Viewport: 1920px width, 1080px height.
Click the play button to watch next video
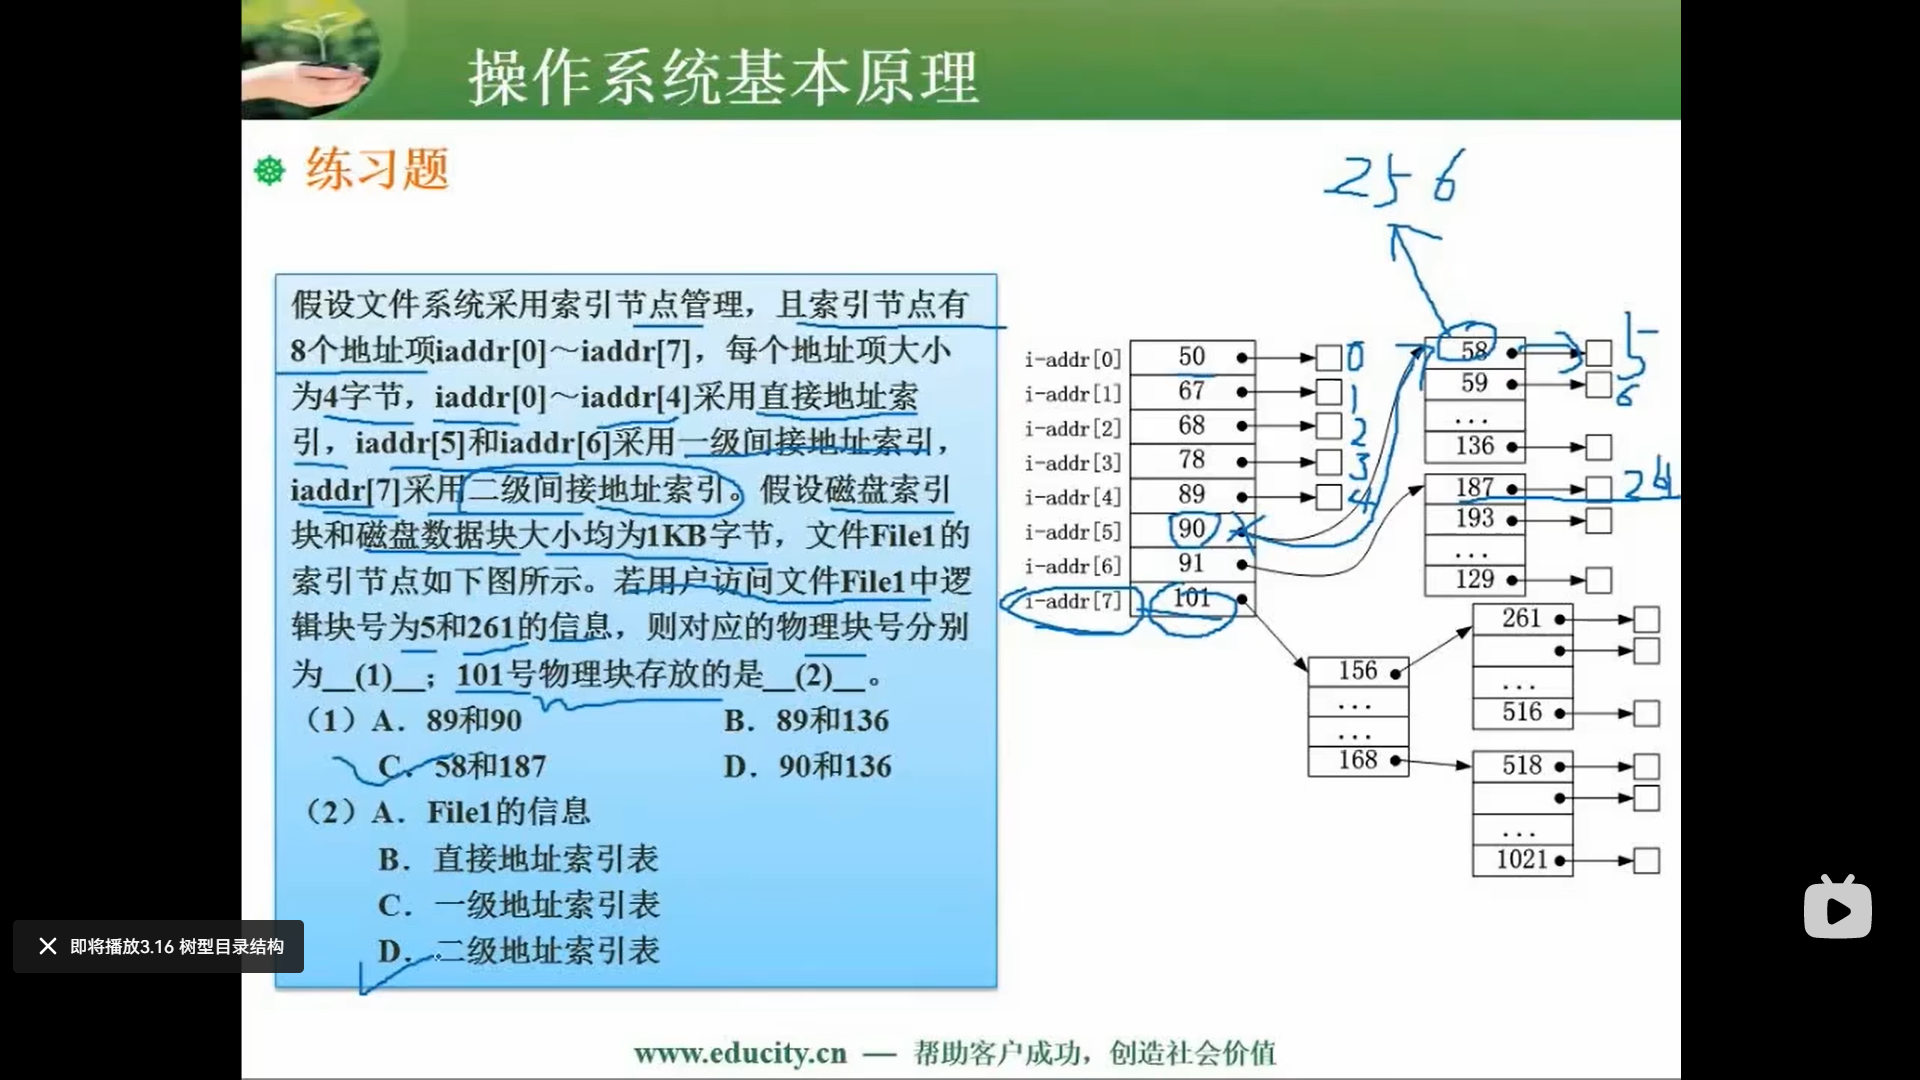(1840, 910)
